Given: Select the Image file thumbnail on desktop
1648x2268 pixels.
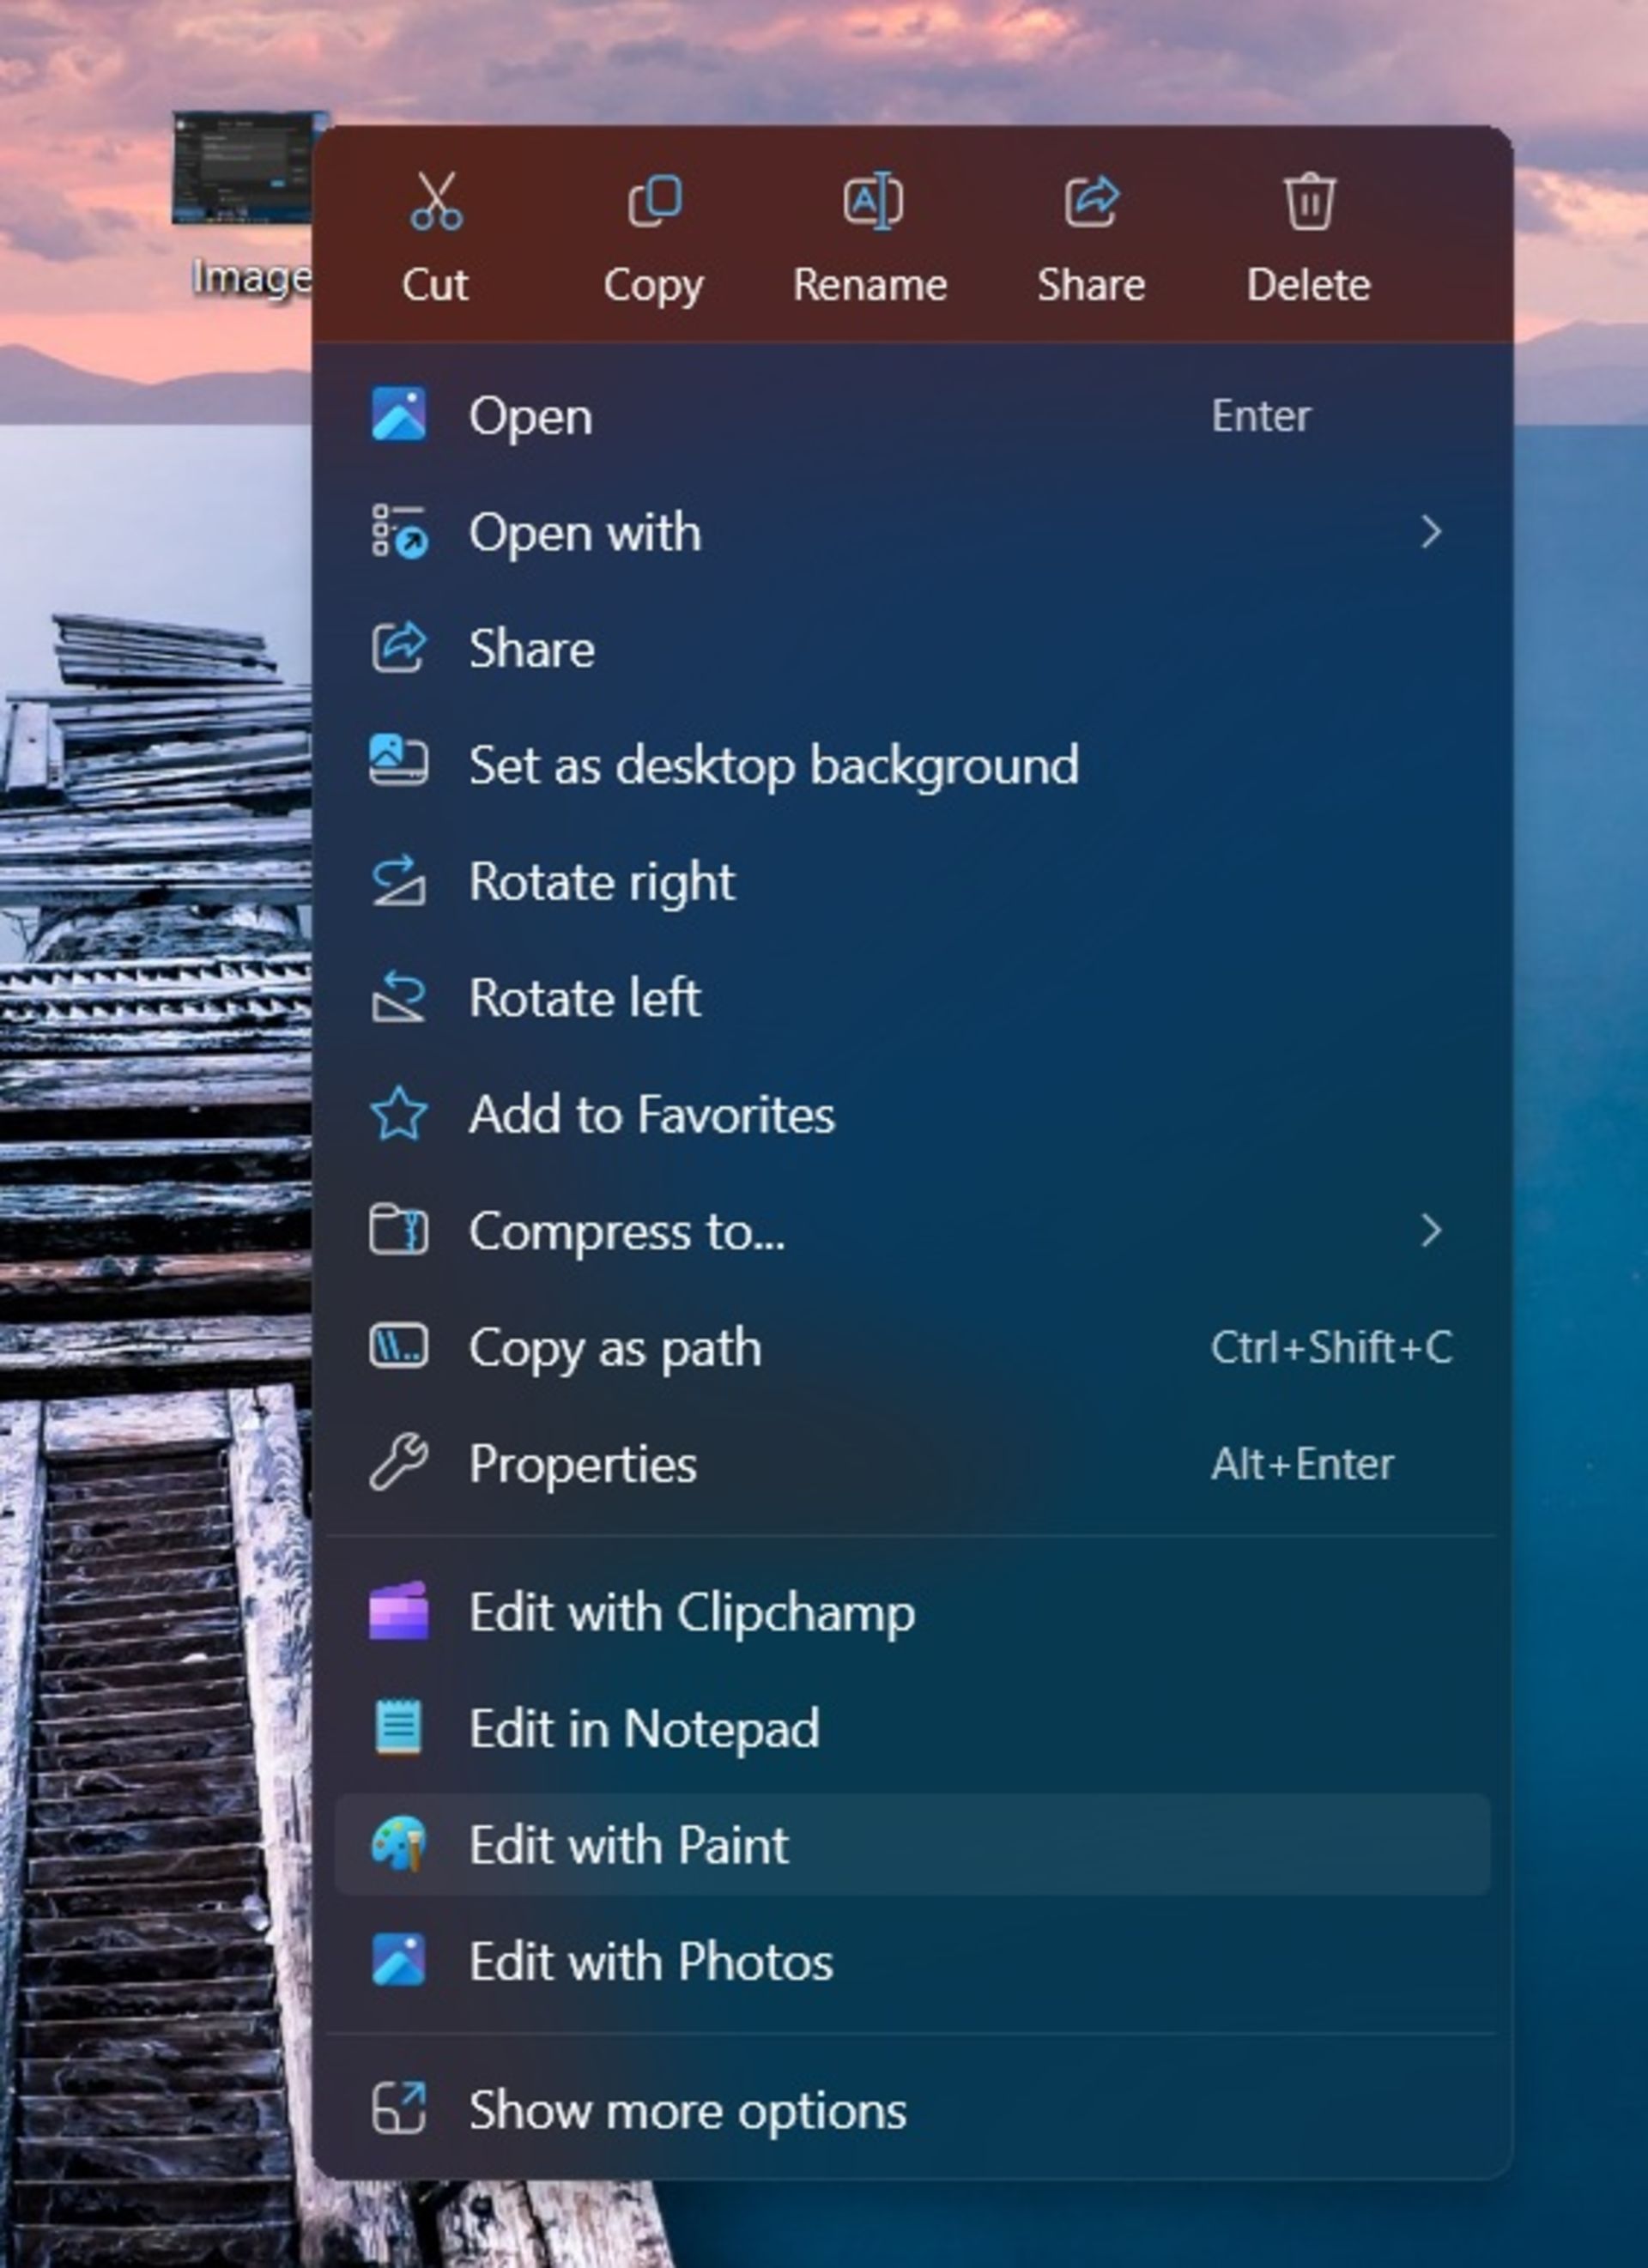Looking at the screenshot, I should pos(242,168).
